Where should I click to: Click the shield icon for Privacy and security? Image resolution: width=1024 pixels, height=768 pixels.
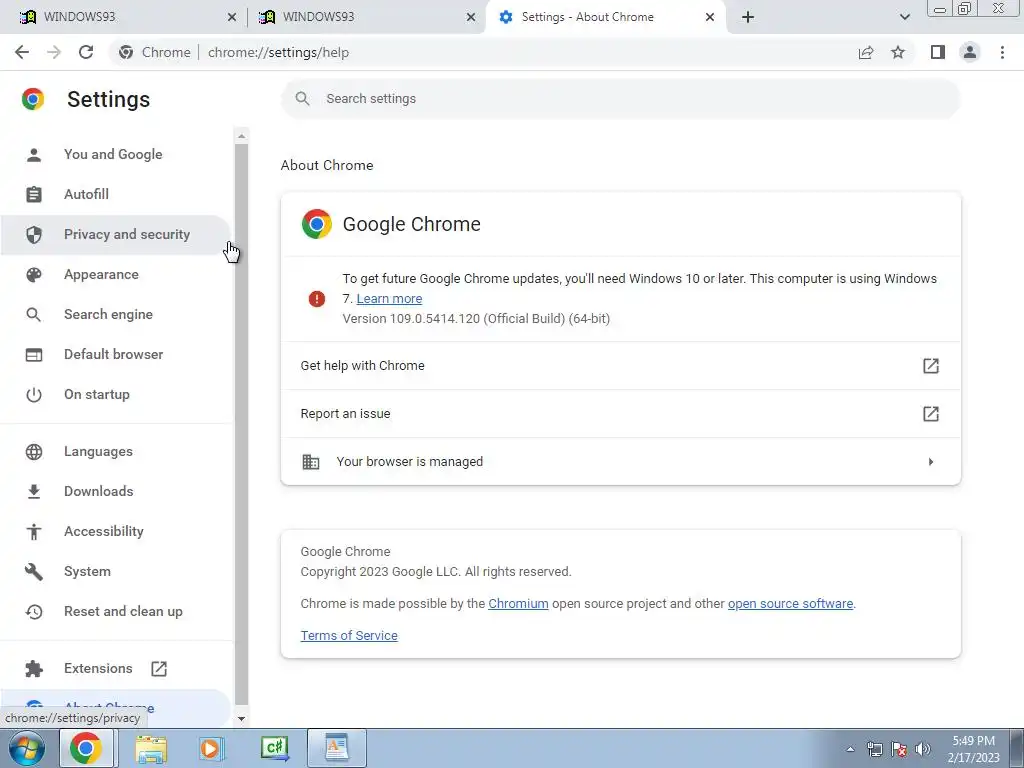pyautogui.click(x=34, y=234)
